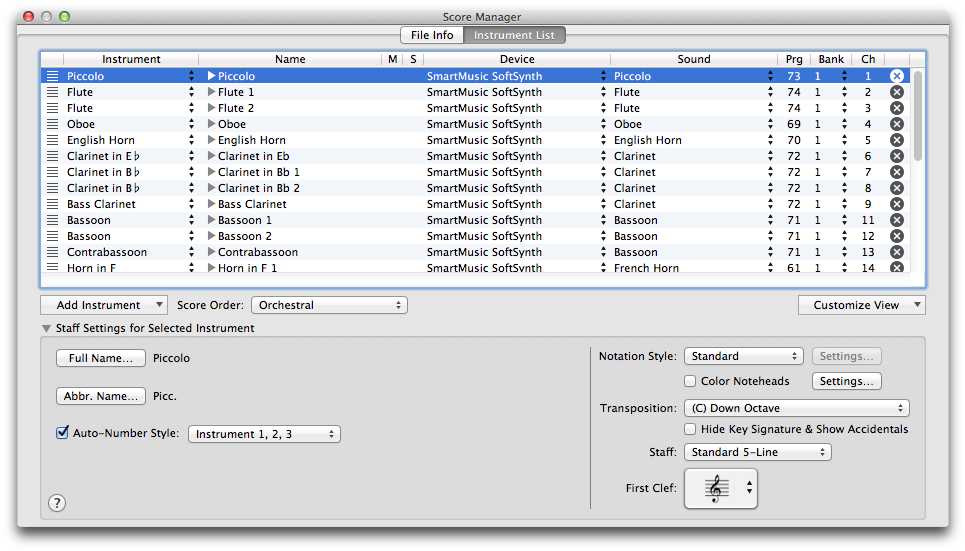The width and height of the screenshot is (965, 551).
Task: Click the Full Name... button
Action: 100,358
